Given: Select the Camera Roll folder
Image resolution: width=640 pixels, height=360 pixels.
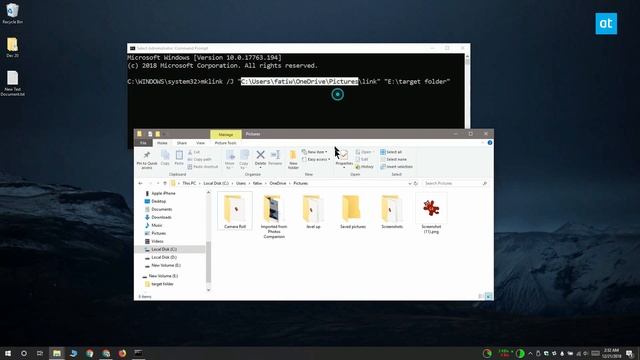Looking at the screenshot, I should pos(235,211).
